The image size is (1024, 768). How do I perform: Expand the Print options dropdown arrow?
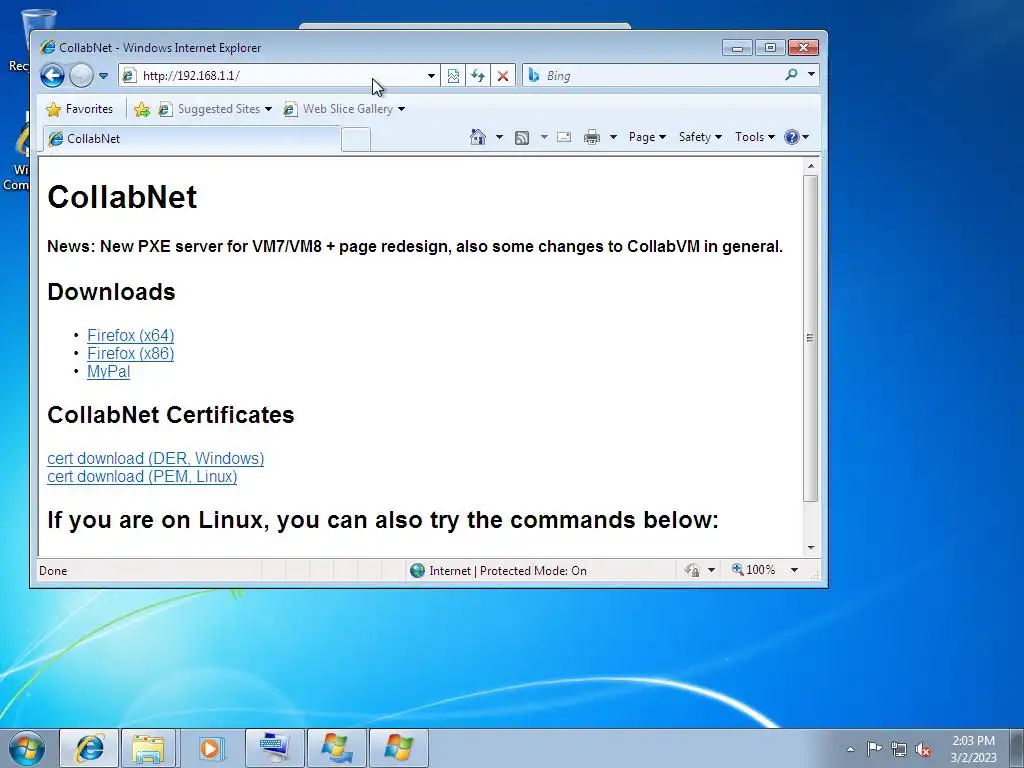[x=613, y=137]
